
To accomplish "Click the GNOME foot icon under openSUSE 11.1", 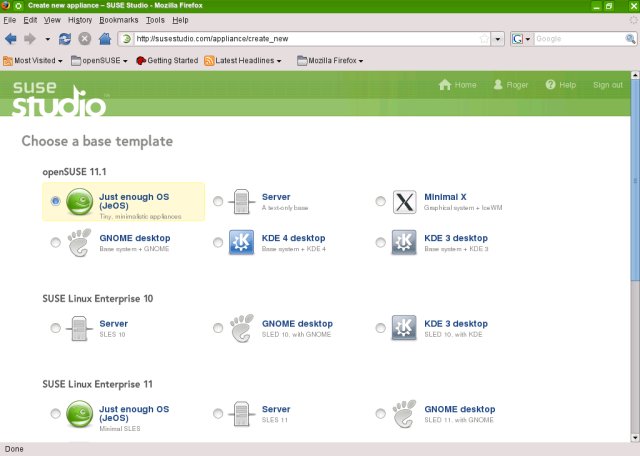I will click(x=79, y=242).
